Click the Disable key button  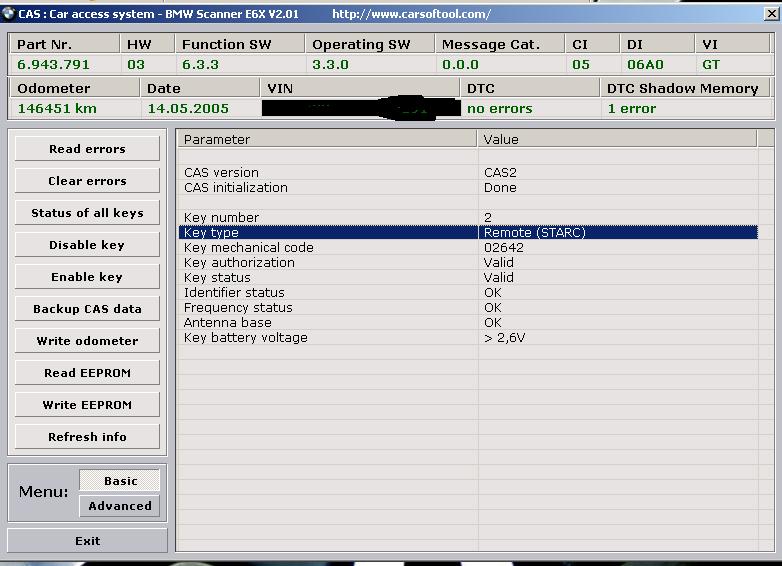coord(87,245)
